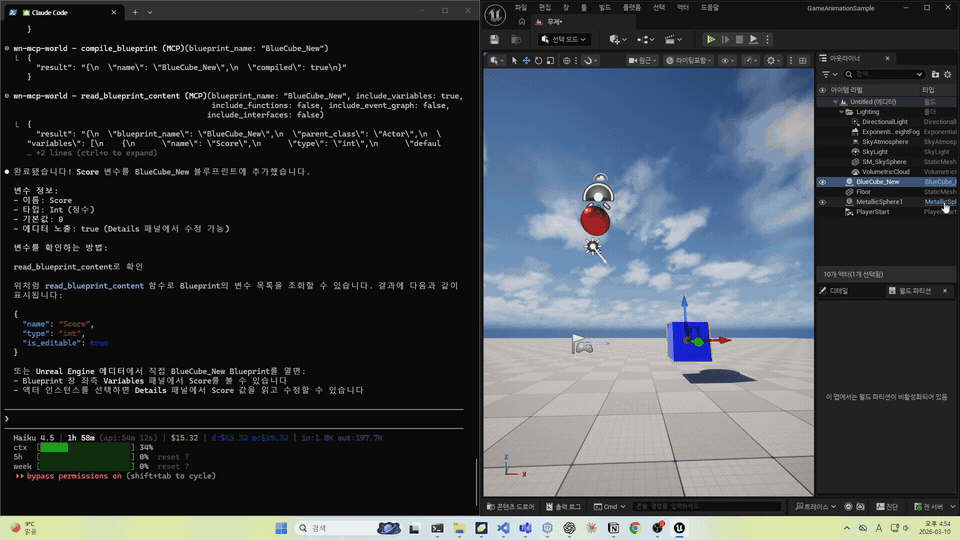
Task: Toggle world/local coordinate globe icon
Action: 566,61
